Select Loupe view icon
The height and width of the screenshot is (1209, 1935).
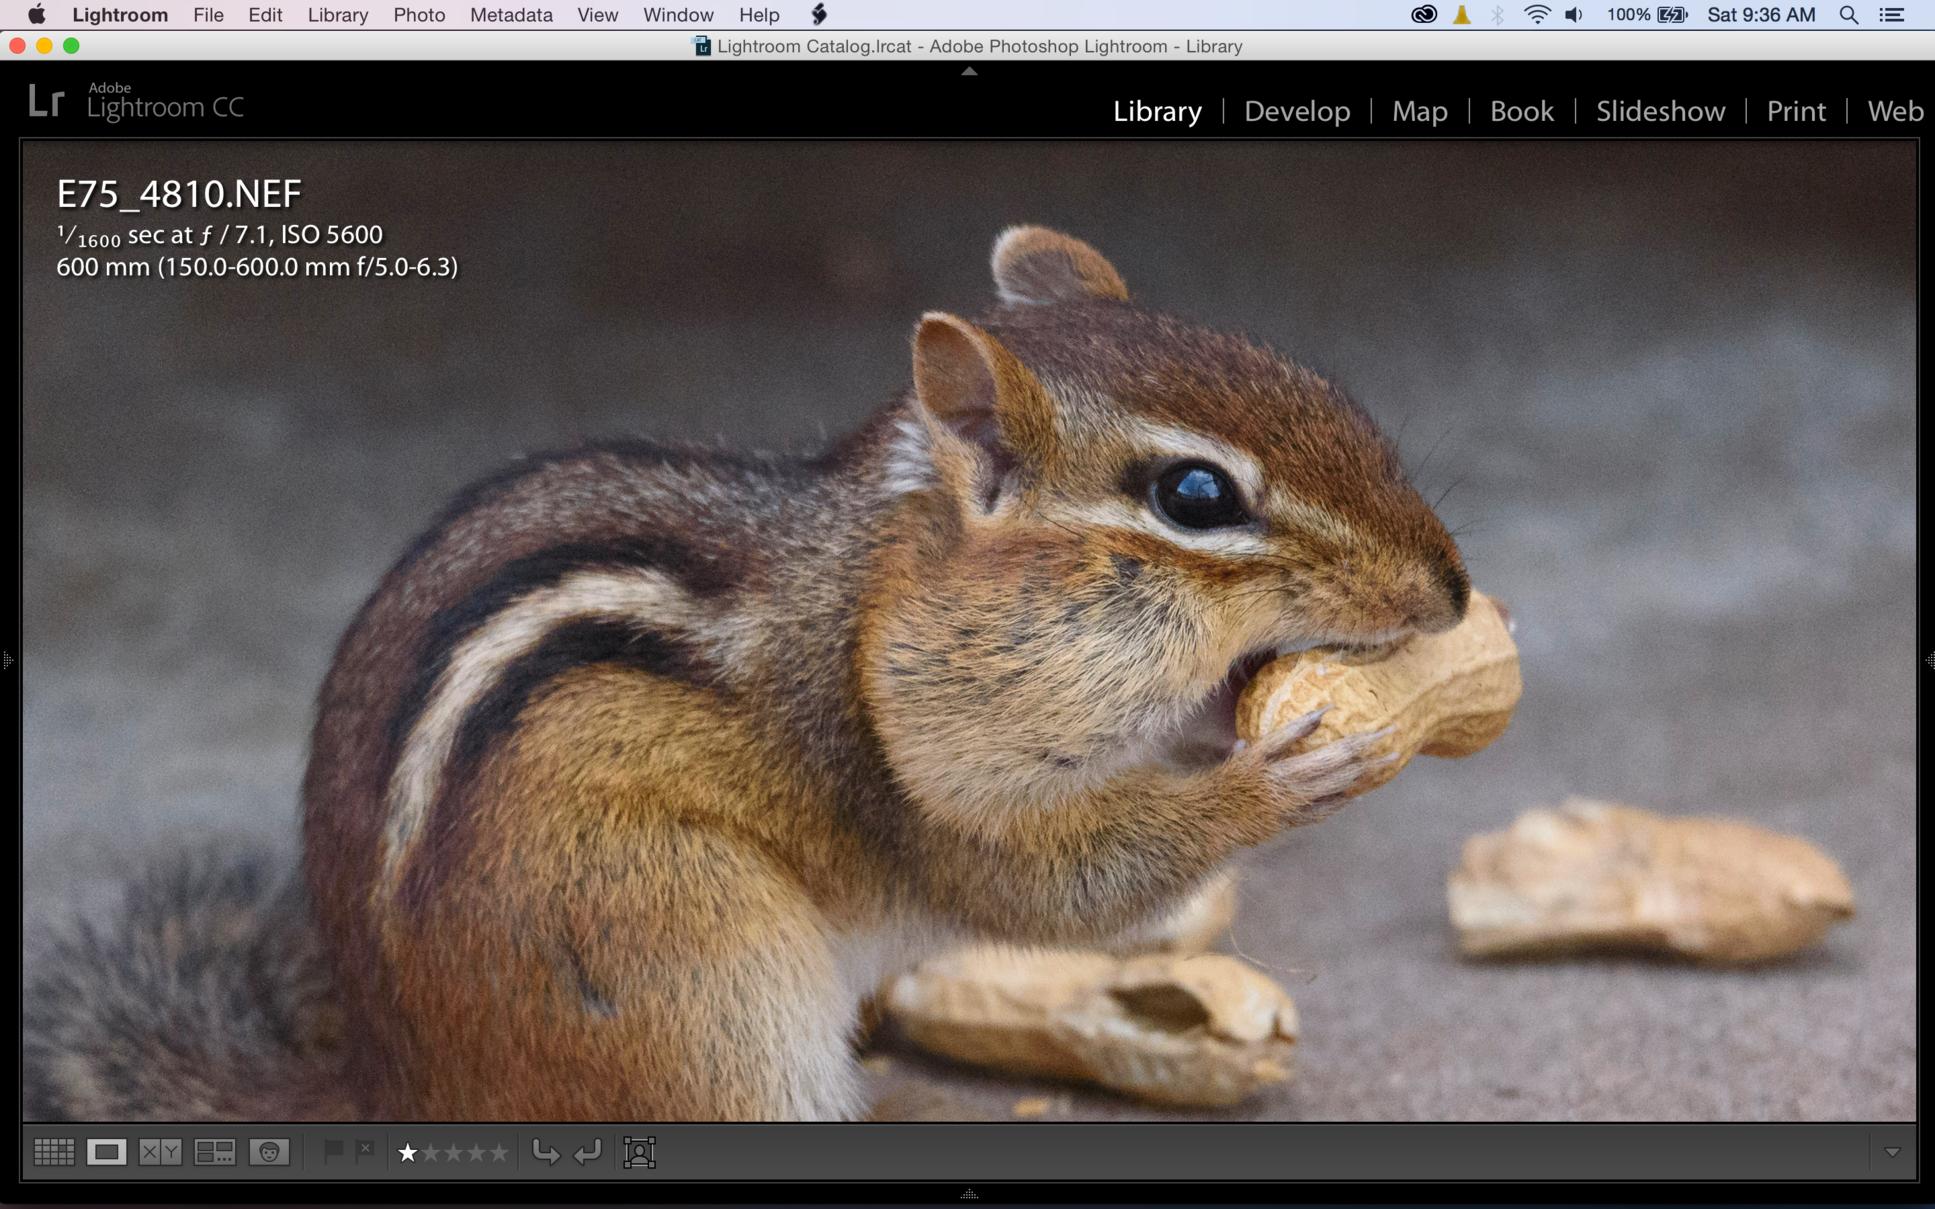tap(106, 1152)
